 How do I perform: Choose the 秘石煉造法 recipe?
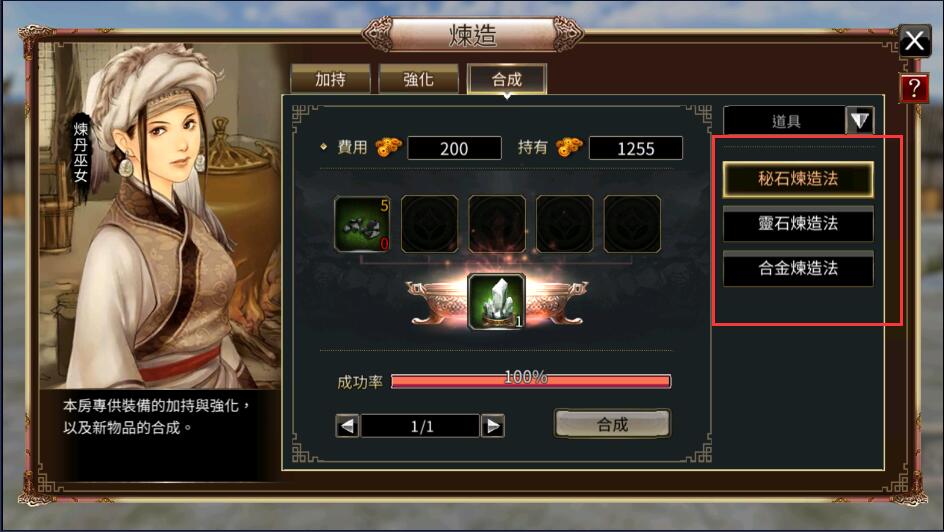pos(798,179)
